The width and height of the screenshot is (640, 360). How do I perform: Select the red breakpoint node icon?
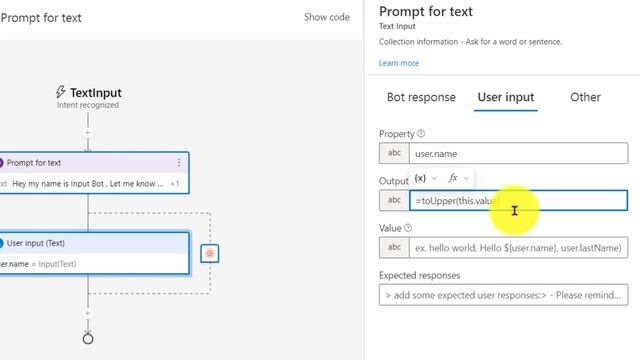point(210,253)
